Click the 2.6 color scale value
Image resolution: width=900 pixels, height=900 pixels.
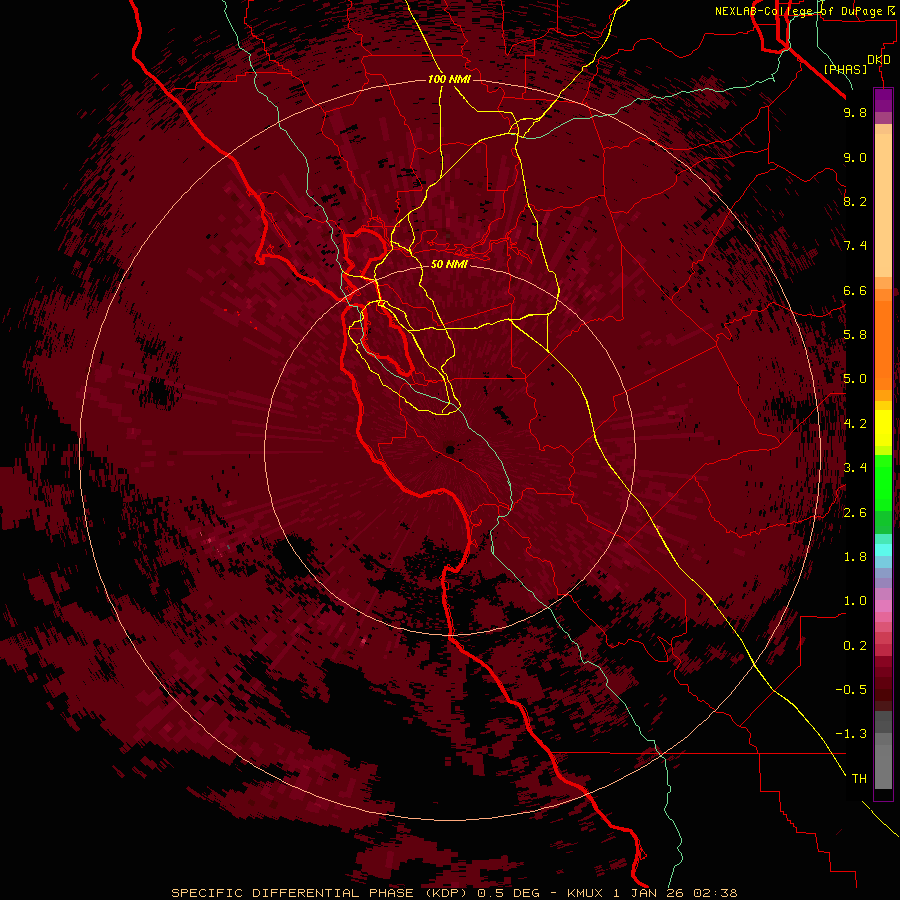click(855, 513)
